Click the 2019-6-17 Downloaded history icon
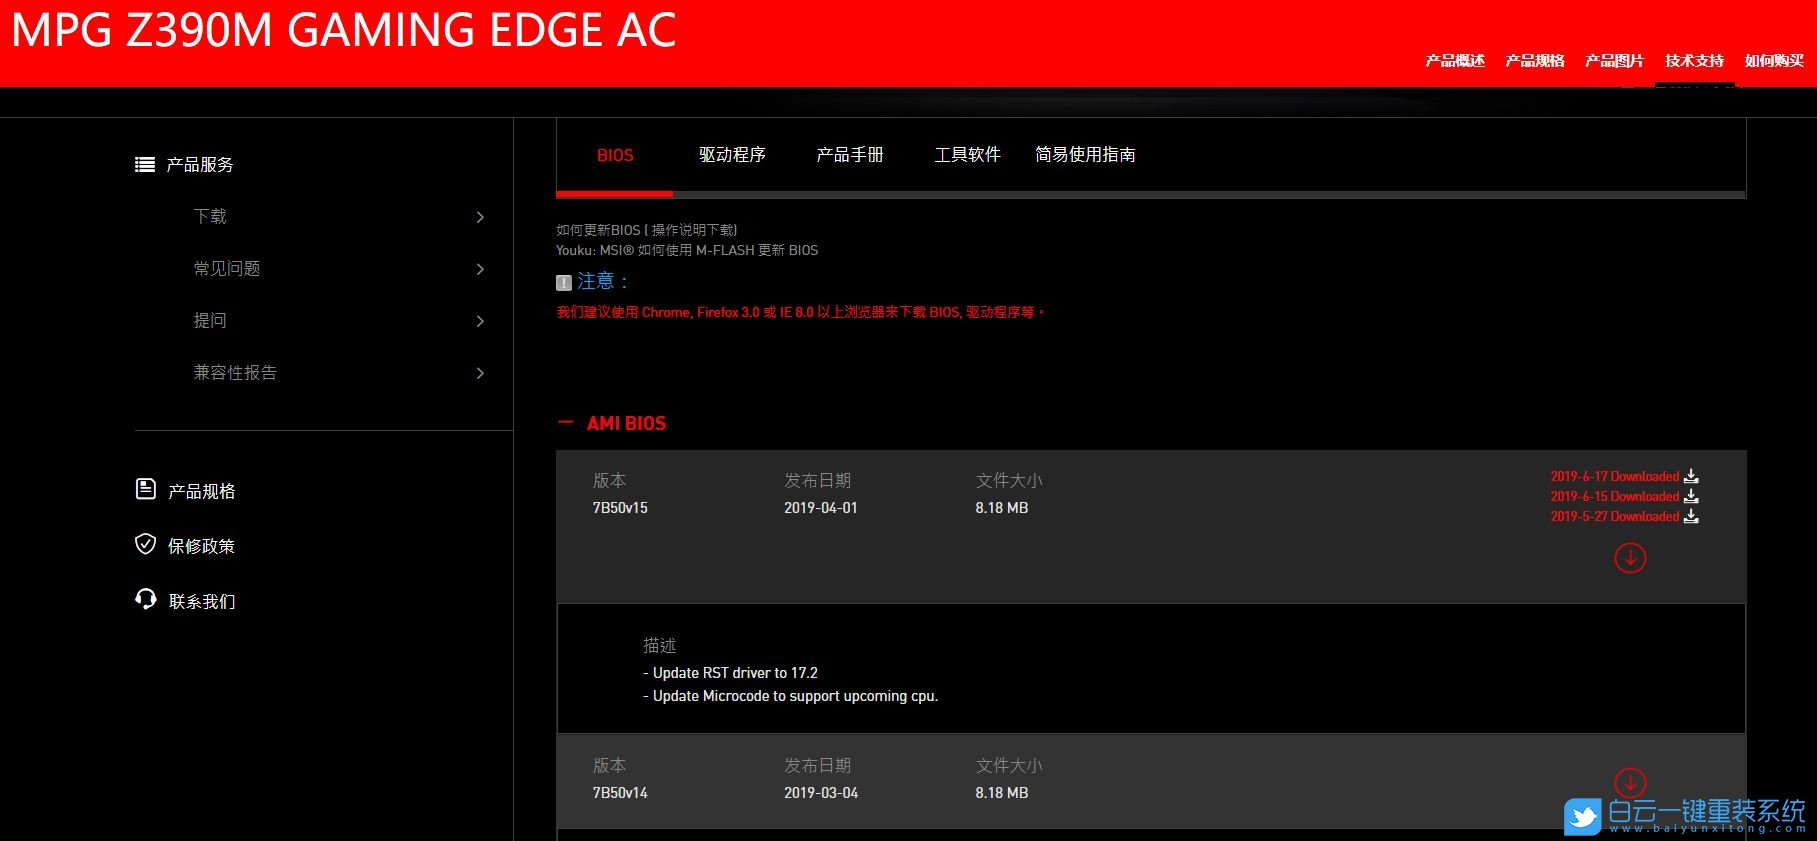The height and width of the screenshot is (841, 1817). [x=1691, y=476]
